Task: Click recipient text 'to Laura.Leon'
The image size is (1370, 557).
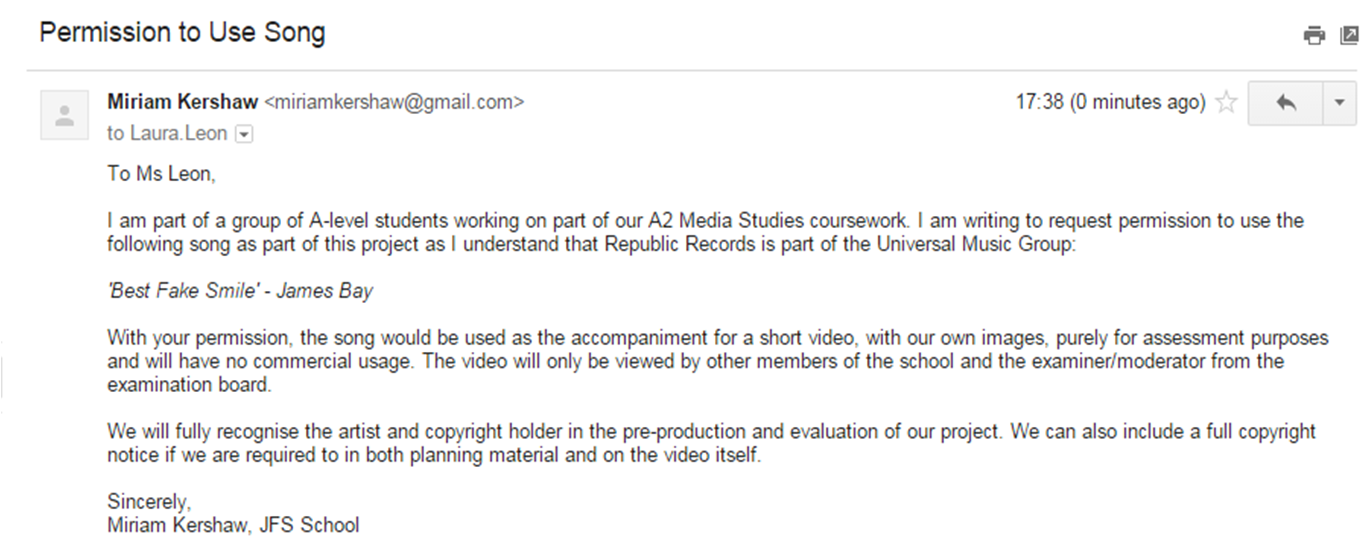Action: point(167,134)
